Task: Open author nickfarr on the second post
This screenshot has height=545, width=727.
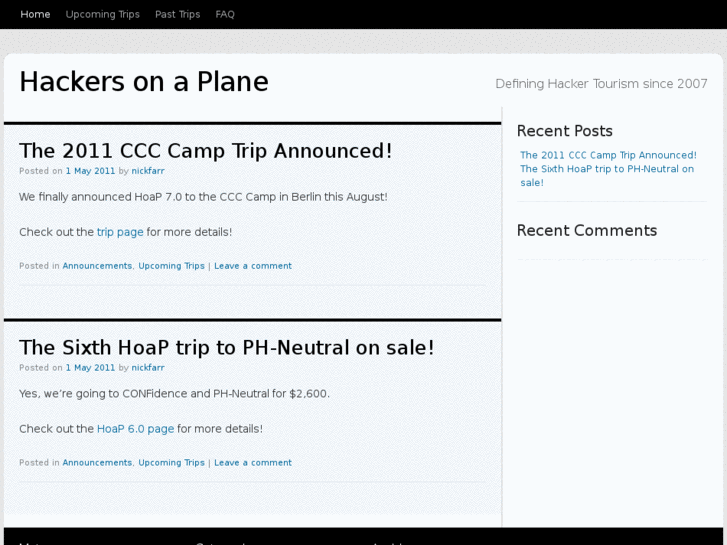Action: pos(148,368)
